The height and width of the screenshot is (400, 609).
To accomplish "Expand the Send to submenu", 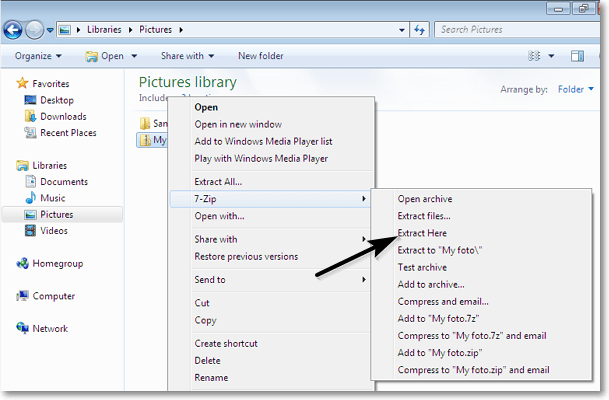I will pos(271,280).
